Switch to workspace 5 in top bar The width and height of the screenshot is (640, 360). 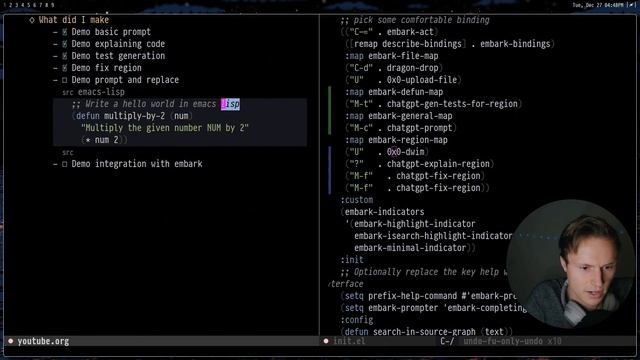point(29,5)
